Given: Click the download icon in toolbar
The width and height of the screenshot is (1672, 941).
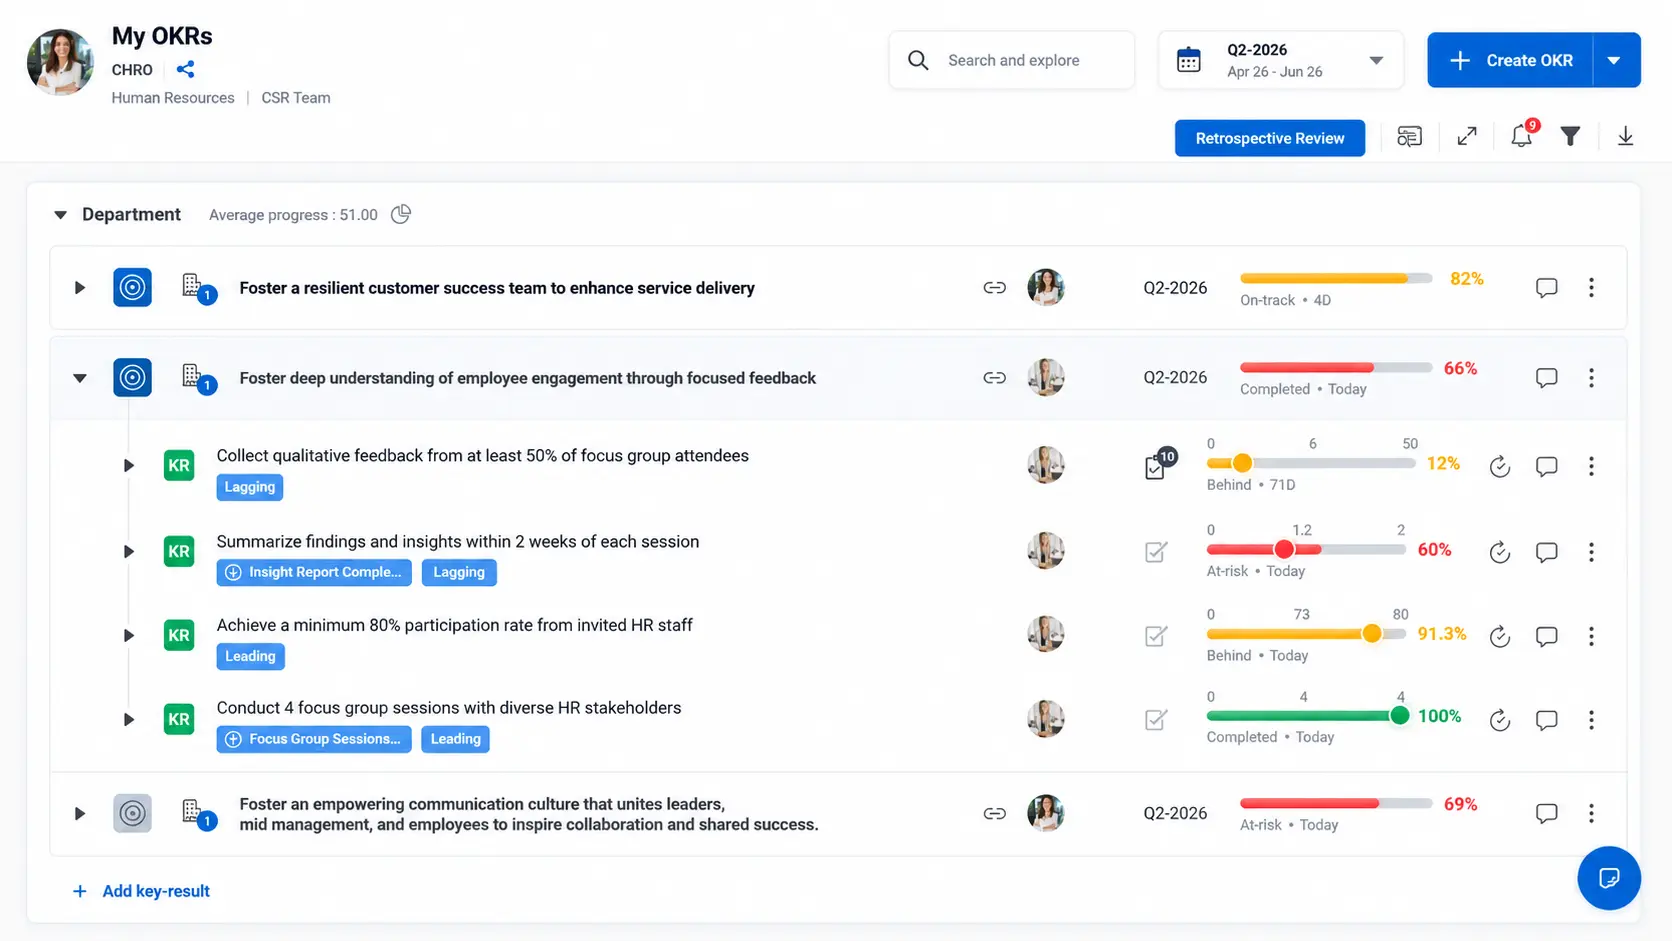Looking at the screenshot, I should 1625,137.
